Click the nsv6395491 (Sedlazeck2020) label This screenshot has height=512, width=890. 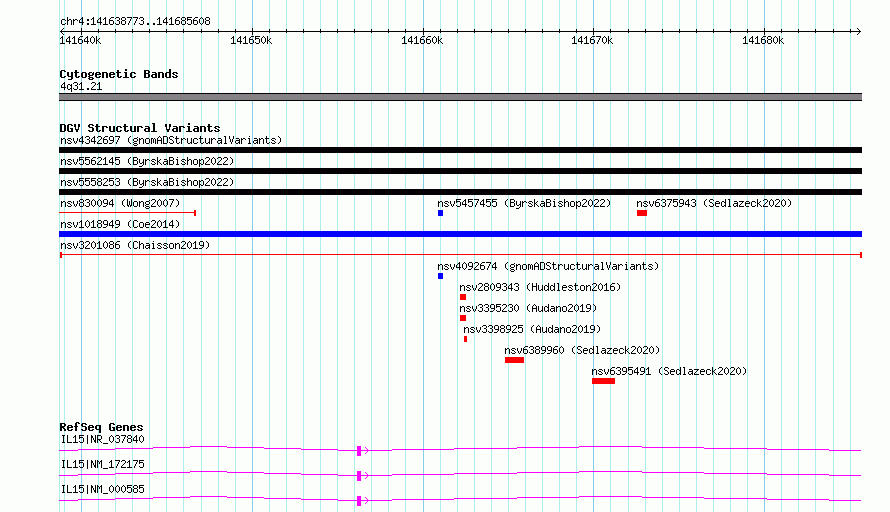(x=669, y=371)
